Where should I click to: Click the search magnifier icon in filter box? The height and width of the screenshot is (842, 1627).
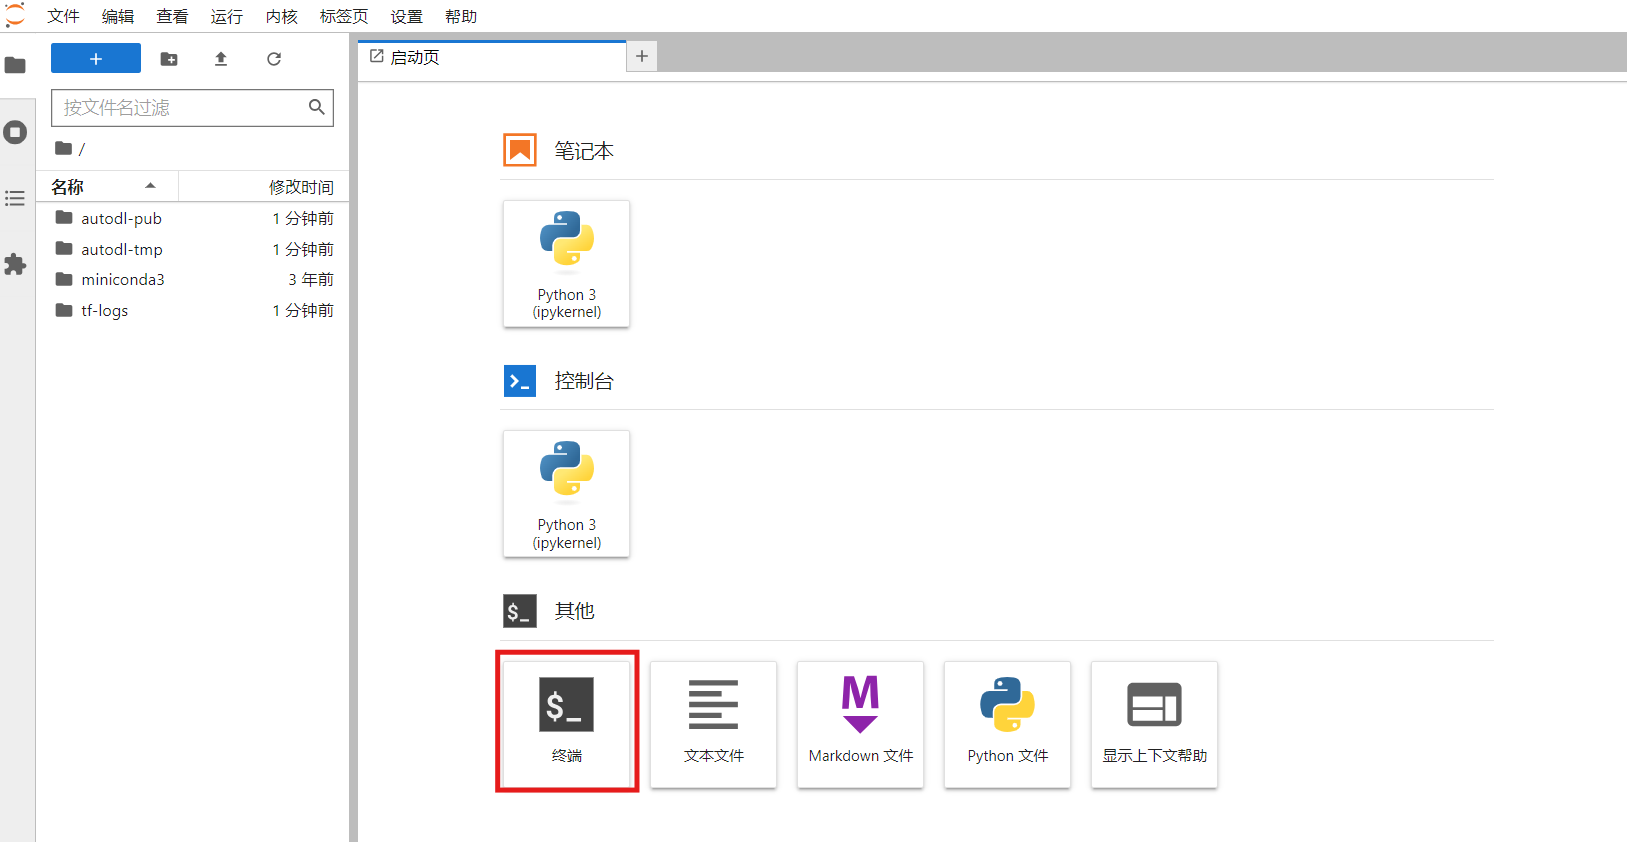(316, 107)
